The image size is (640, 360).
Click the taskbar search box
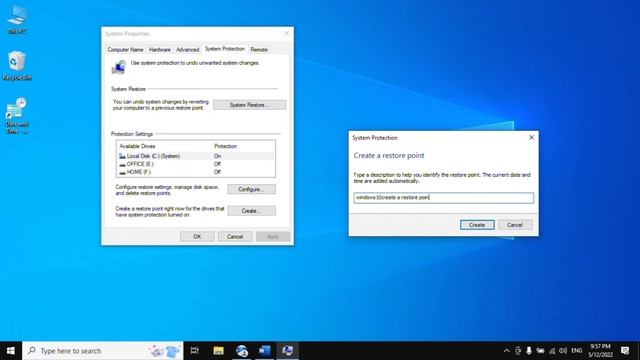[x=103, y=351]
